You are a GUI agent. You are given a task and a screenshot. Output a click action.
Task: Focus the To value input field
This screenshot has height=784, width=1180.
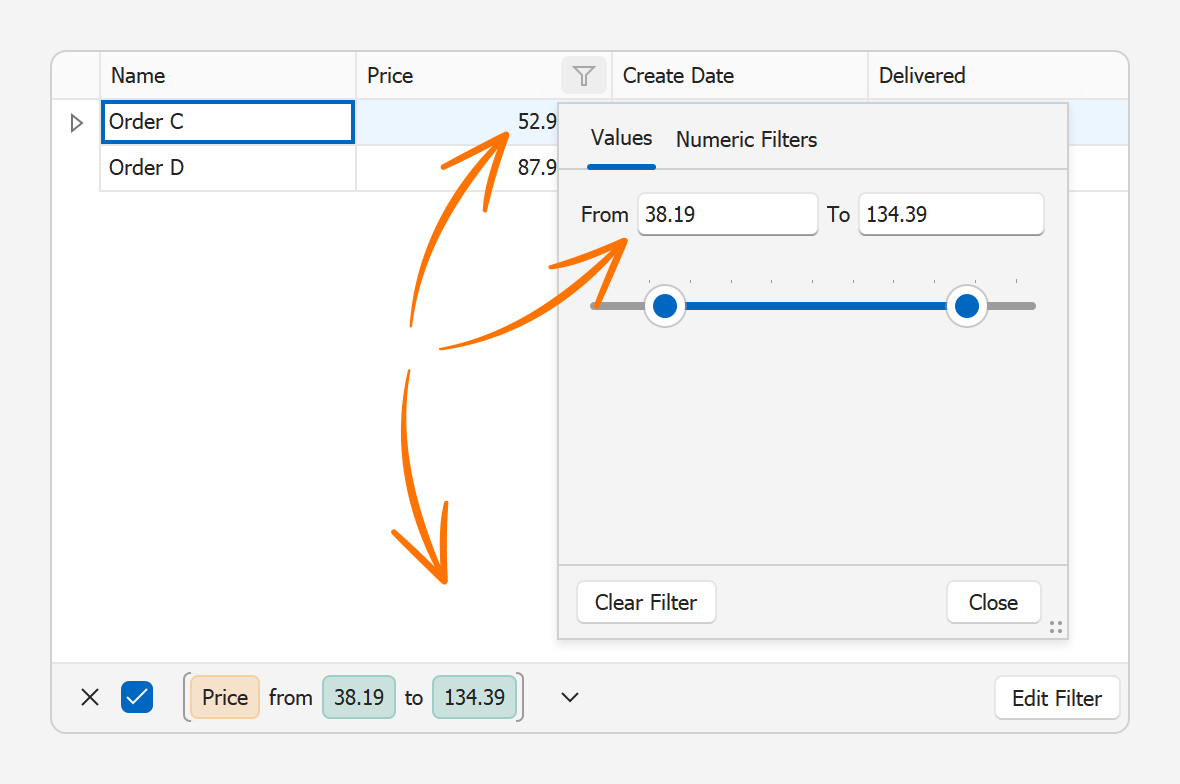tap(950, 214)
